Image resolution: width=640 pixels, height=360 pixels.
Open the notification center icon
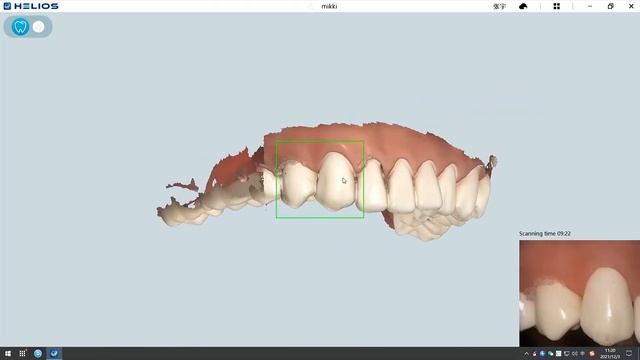click(x=629, y=353)
